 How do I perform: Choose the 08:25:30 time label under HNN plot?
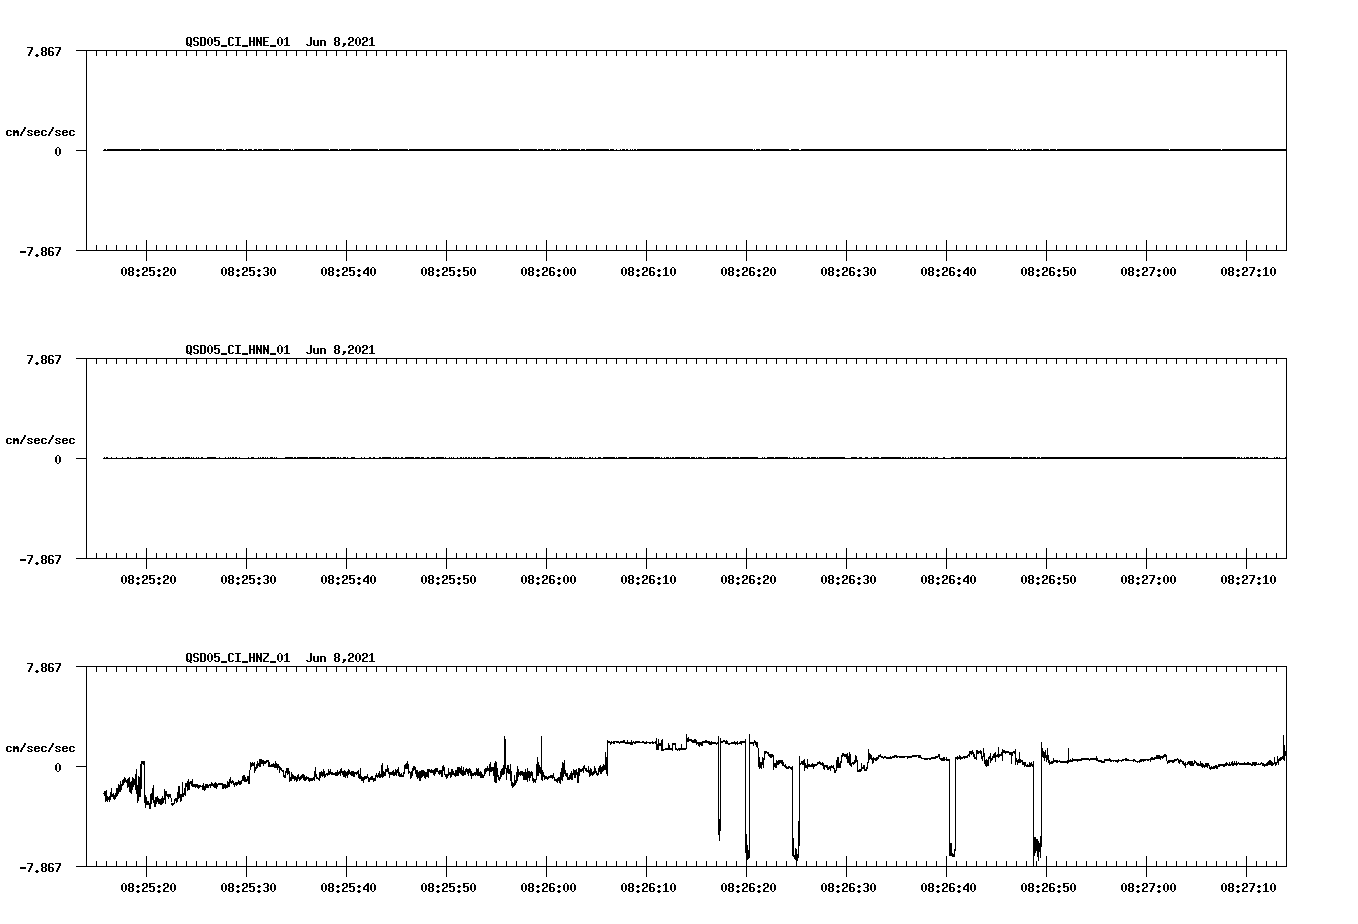coord(248,580)
